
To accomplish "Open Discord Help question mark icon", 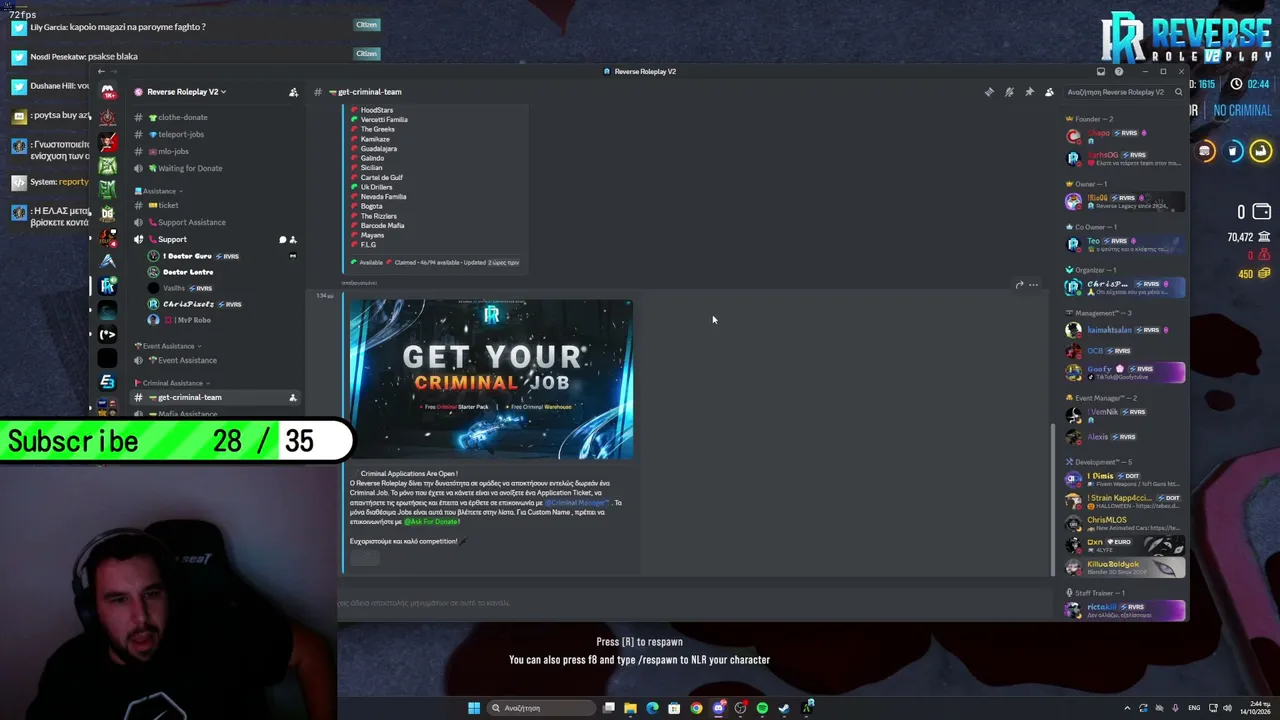I will (1119, 71).
